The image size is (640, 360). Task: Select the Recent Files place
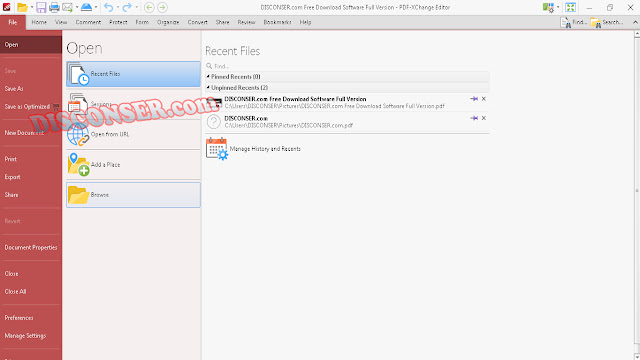tap(133, 74)
